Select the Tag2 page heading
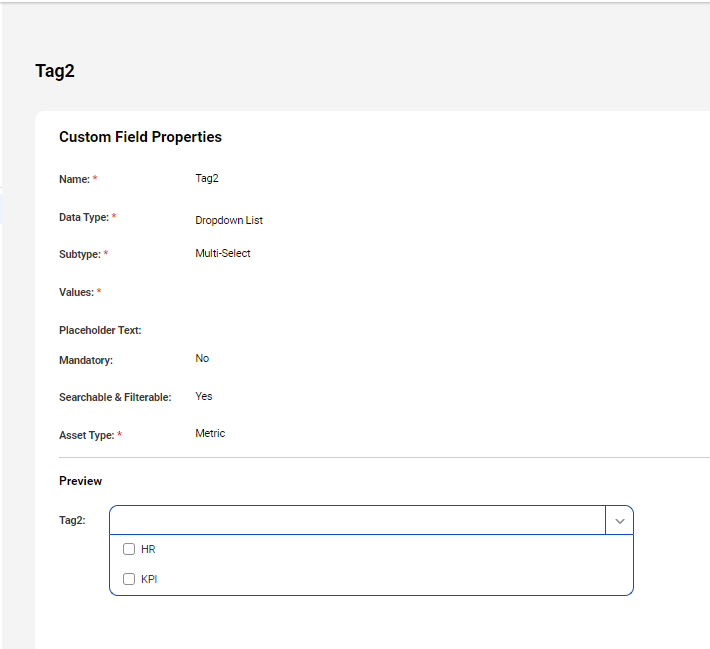 [55, 71]
